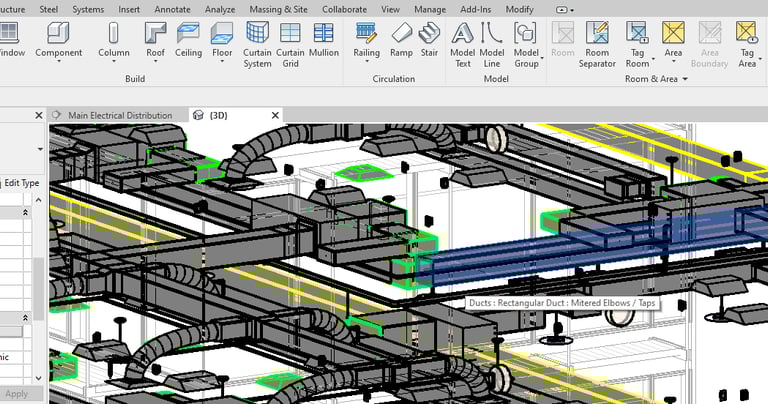Open the Railing dropdown arrow
Screen dimensions: 768x404
pyautogui.click(x=366, y=61)
